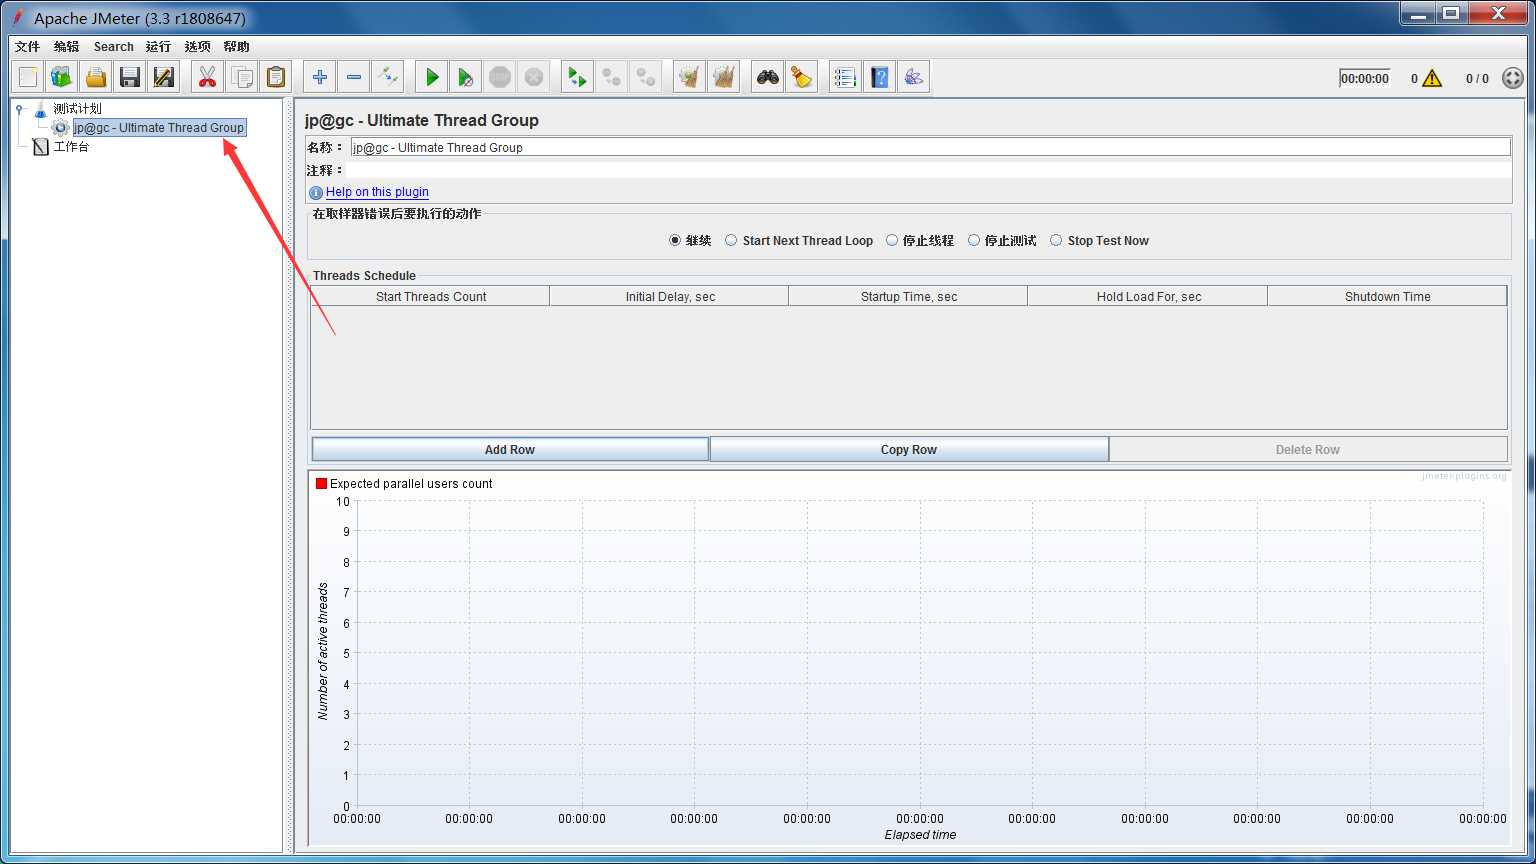Click the Save As icon with pencil
Image resolution: width=1536 pixels, height=864 pixels.
164,77
